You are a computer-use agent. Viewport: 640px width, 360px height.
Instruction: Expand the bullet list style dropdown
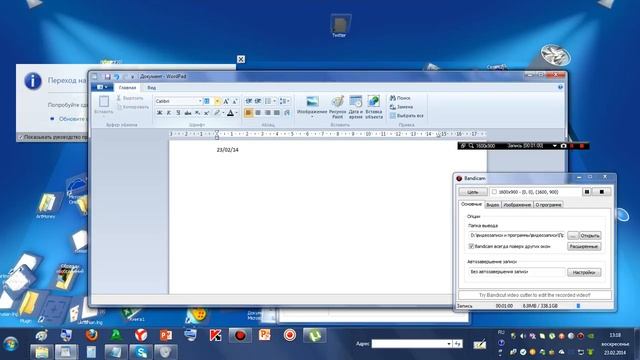tap(275, 101)
